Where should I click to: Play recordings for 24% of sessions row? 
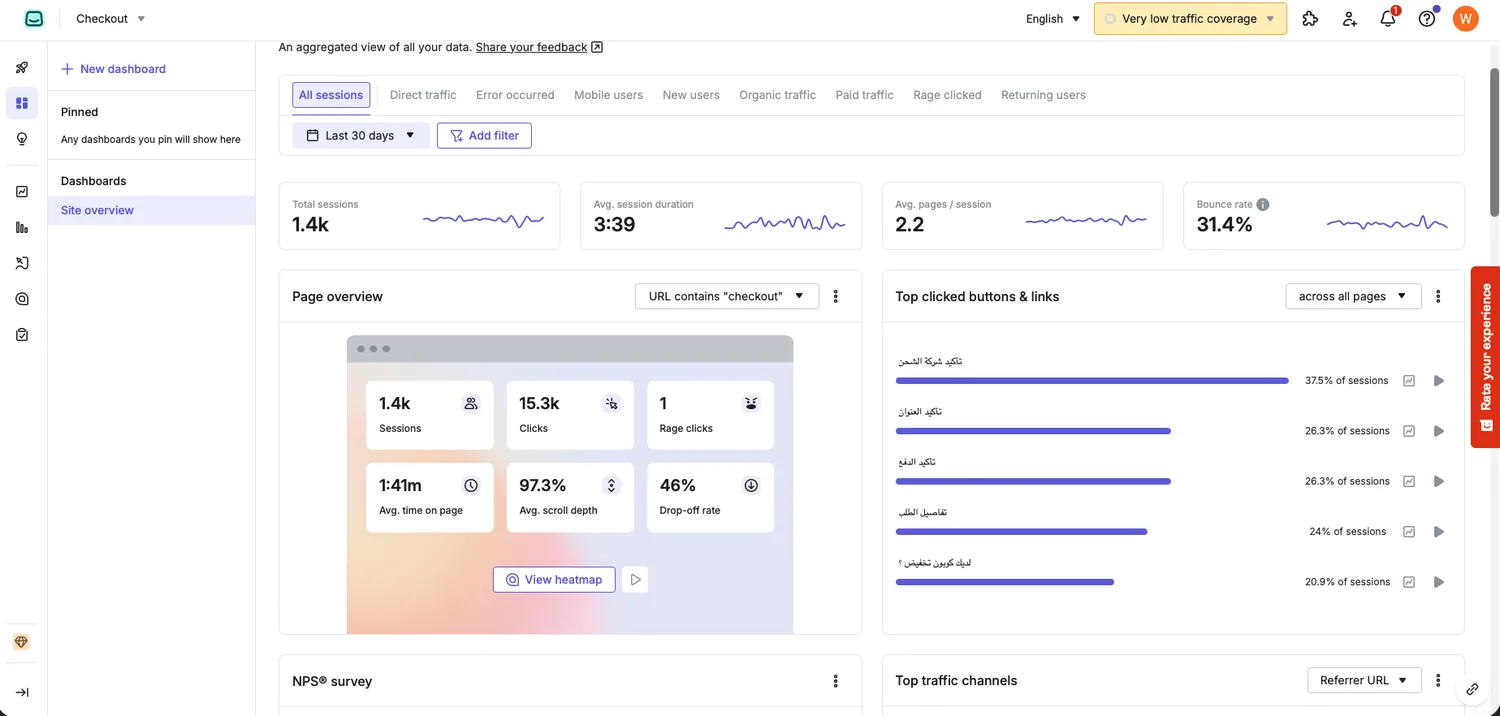1439,532
